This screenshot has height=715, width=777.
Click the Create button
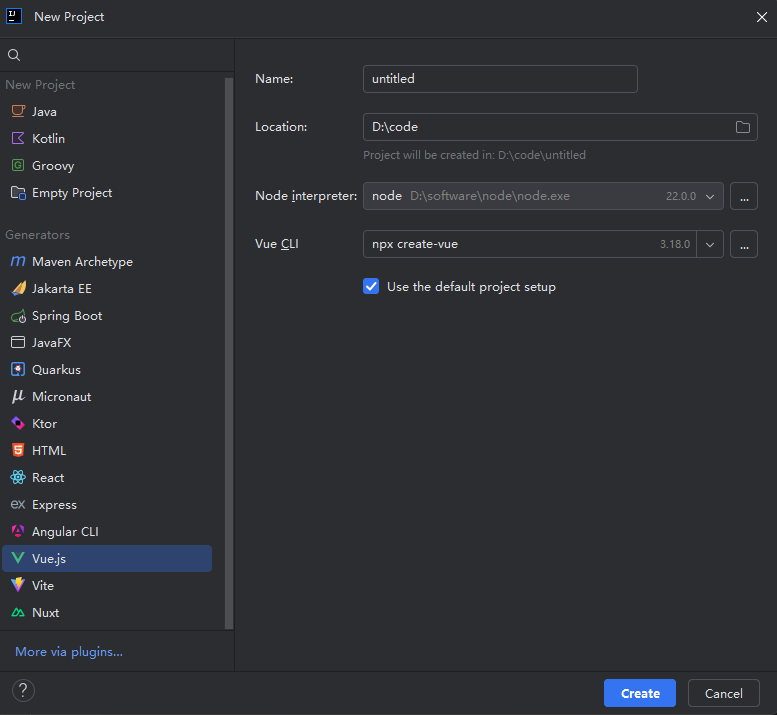click(640, 693)
